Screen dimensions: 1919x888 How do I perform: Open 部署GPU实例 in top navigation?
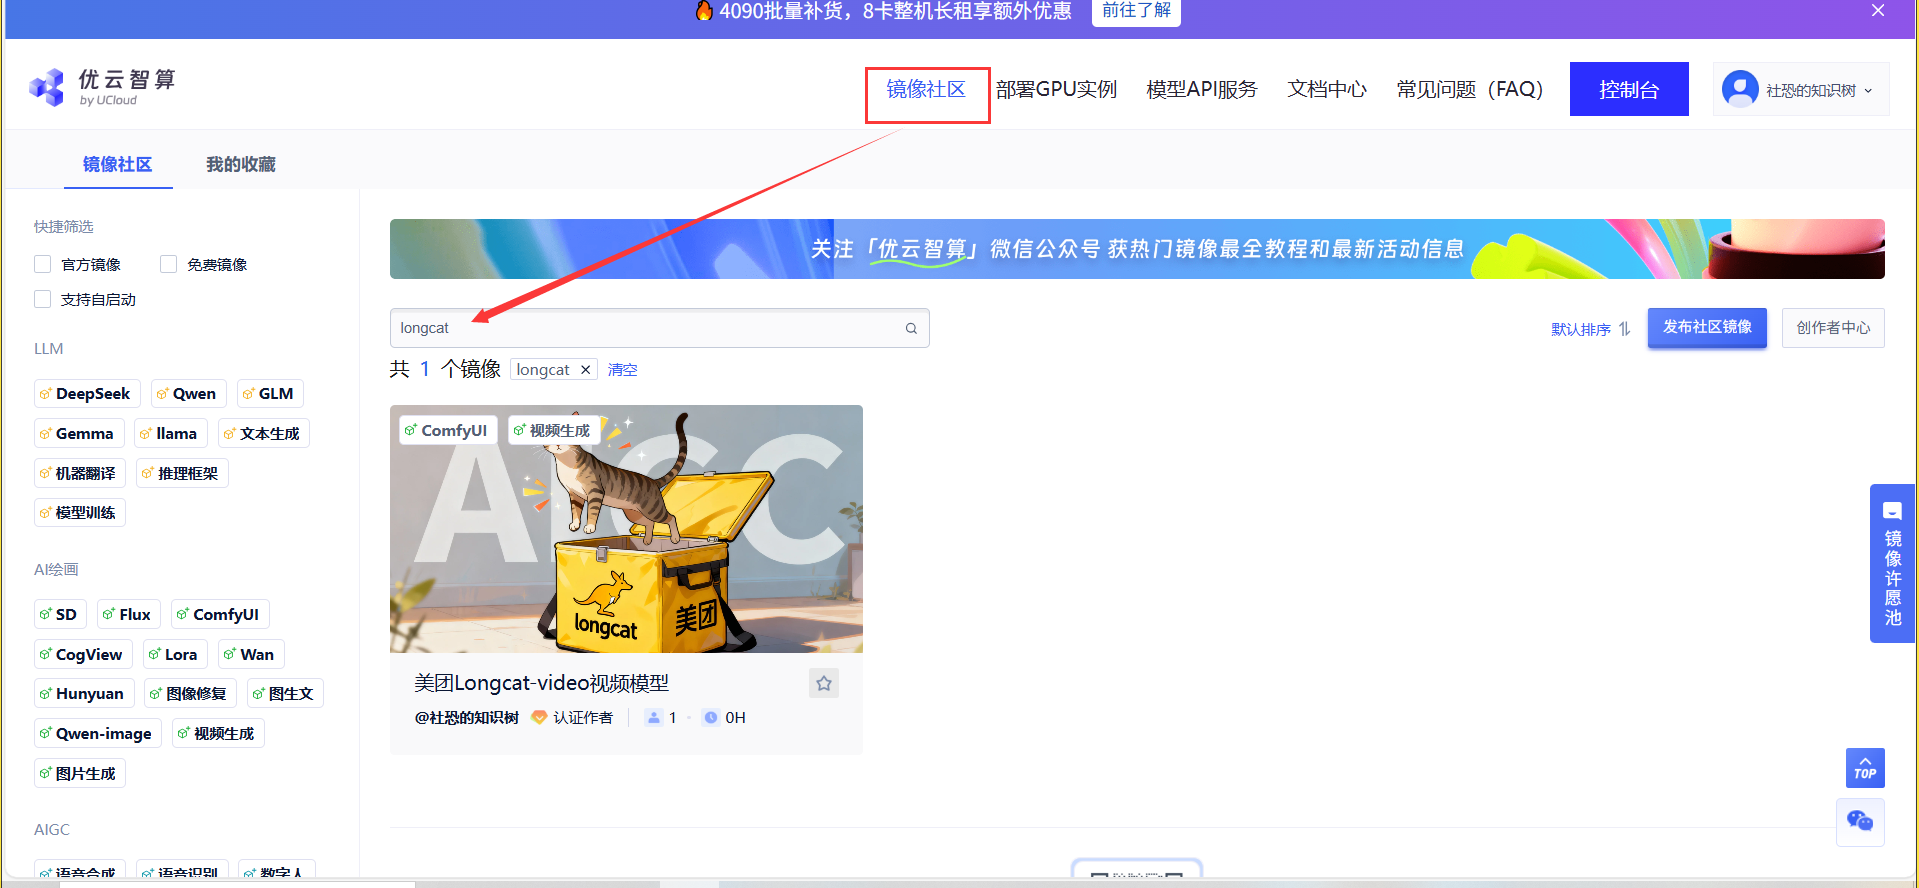coord(1056,89)
